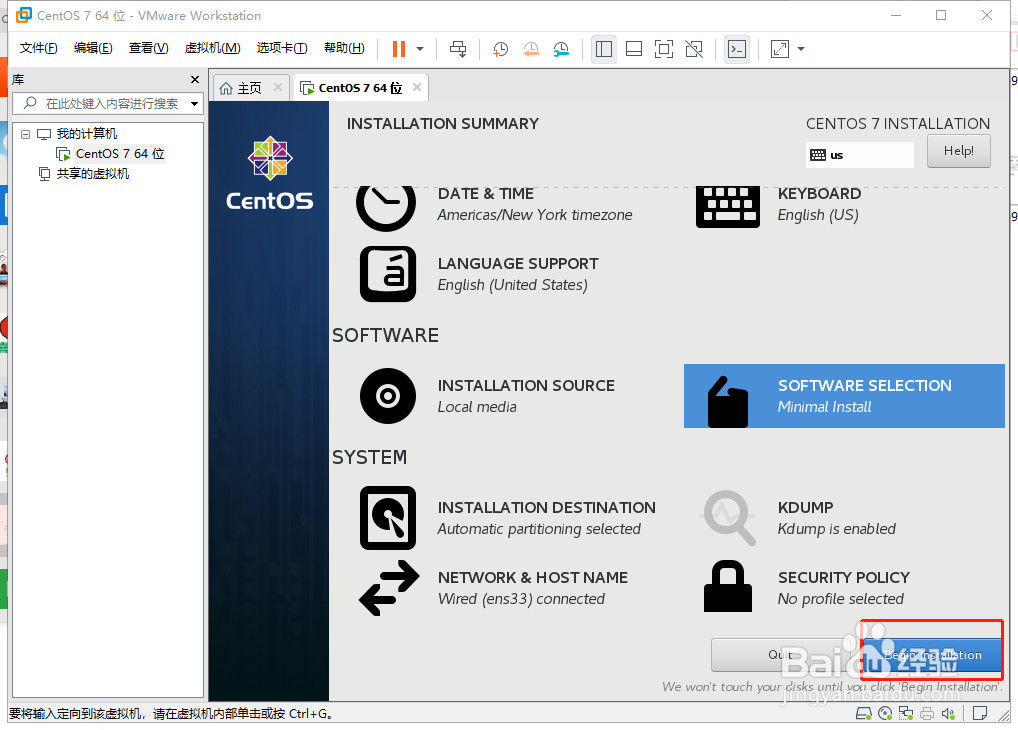Open the 虚拟机(M) menu
This screenshot has height=730, width=1018.
click(212, 47)
